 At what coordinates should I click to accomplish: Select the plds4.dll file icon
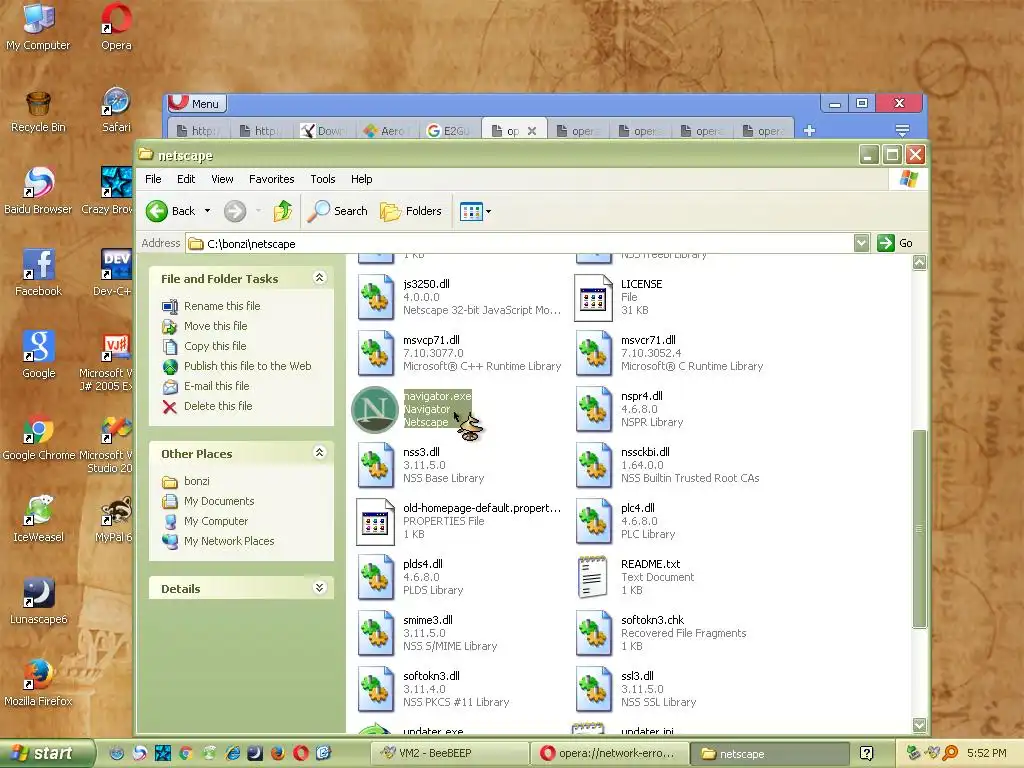pos(376,577)
